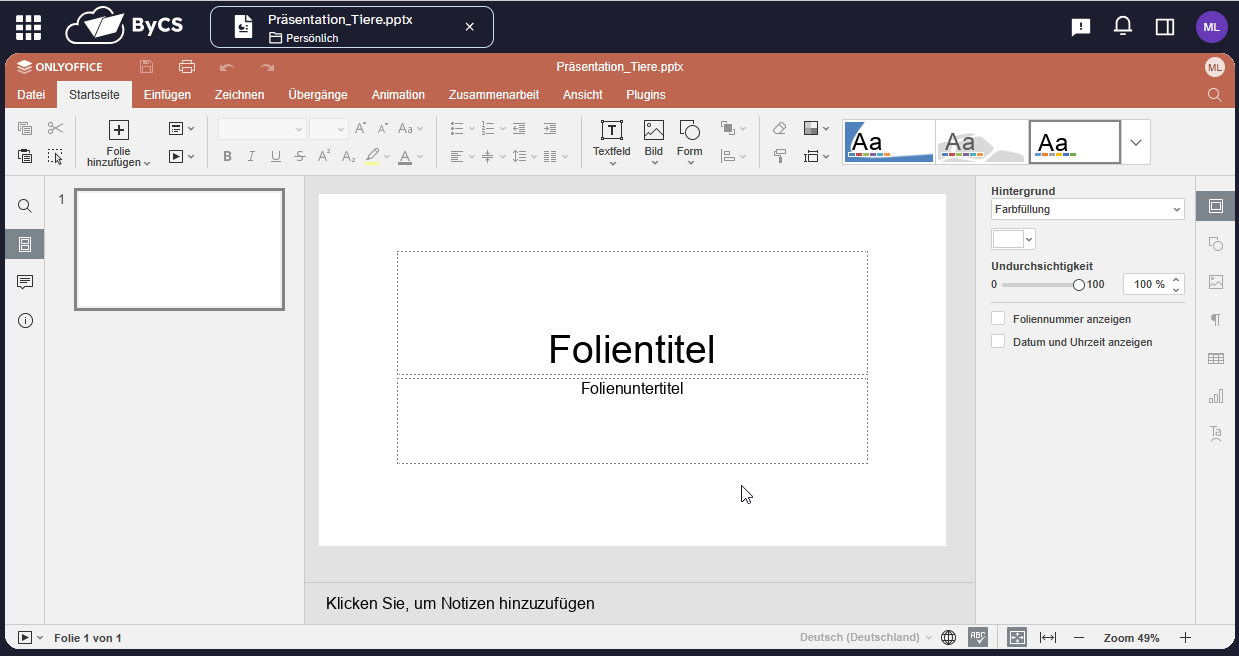The width and height of the screenshot is (1239, 656).
Task: Click the fit to slide icon
Action: [x=1017, y=637]
